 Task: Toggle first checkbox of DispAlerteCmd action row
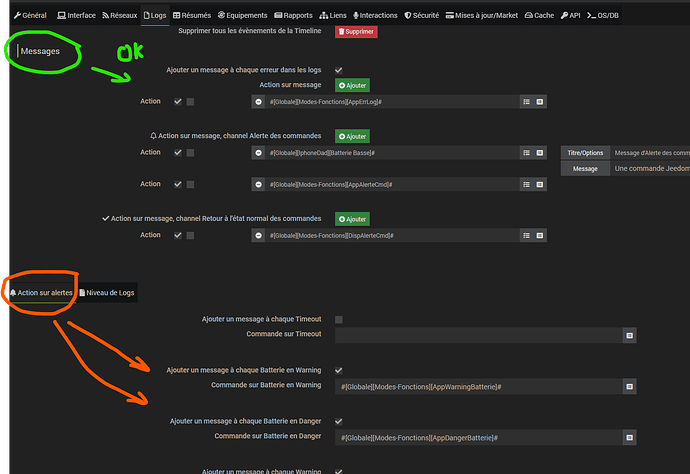tap(178, 235)
